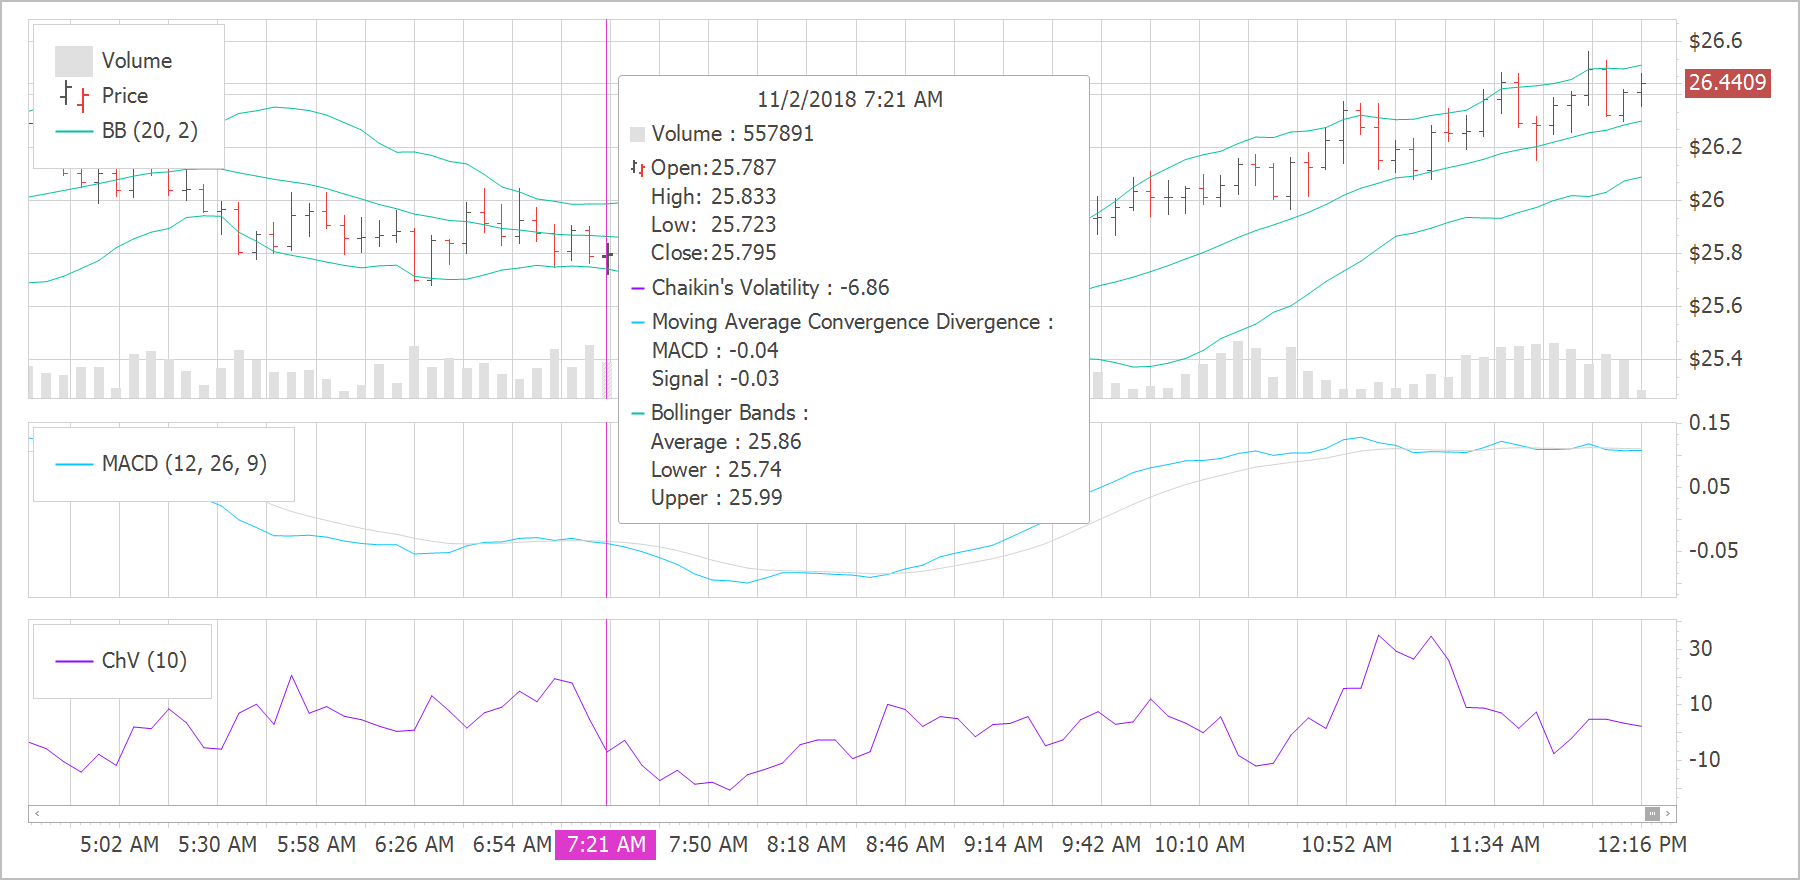Click the 12:16 PM time axis label
The image size is (1800, 880).
1641,845
